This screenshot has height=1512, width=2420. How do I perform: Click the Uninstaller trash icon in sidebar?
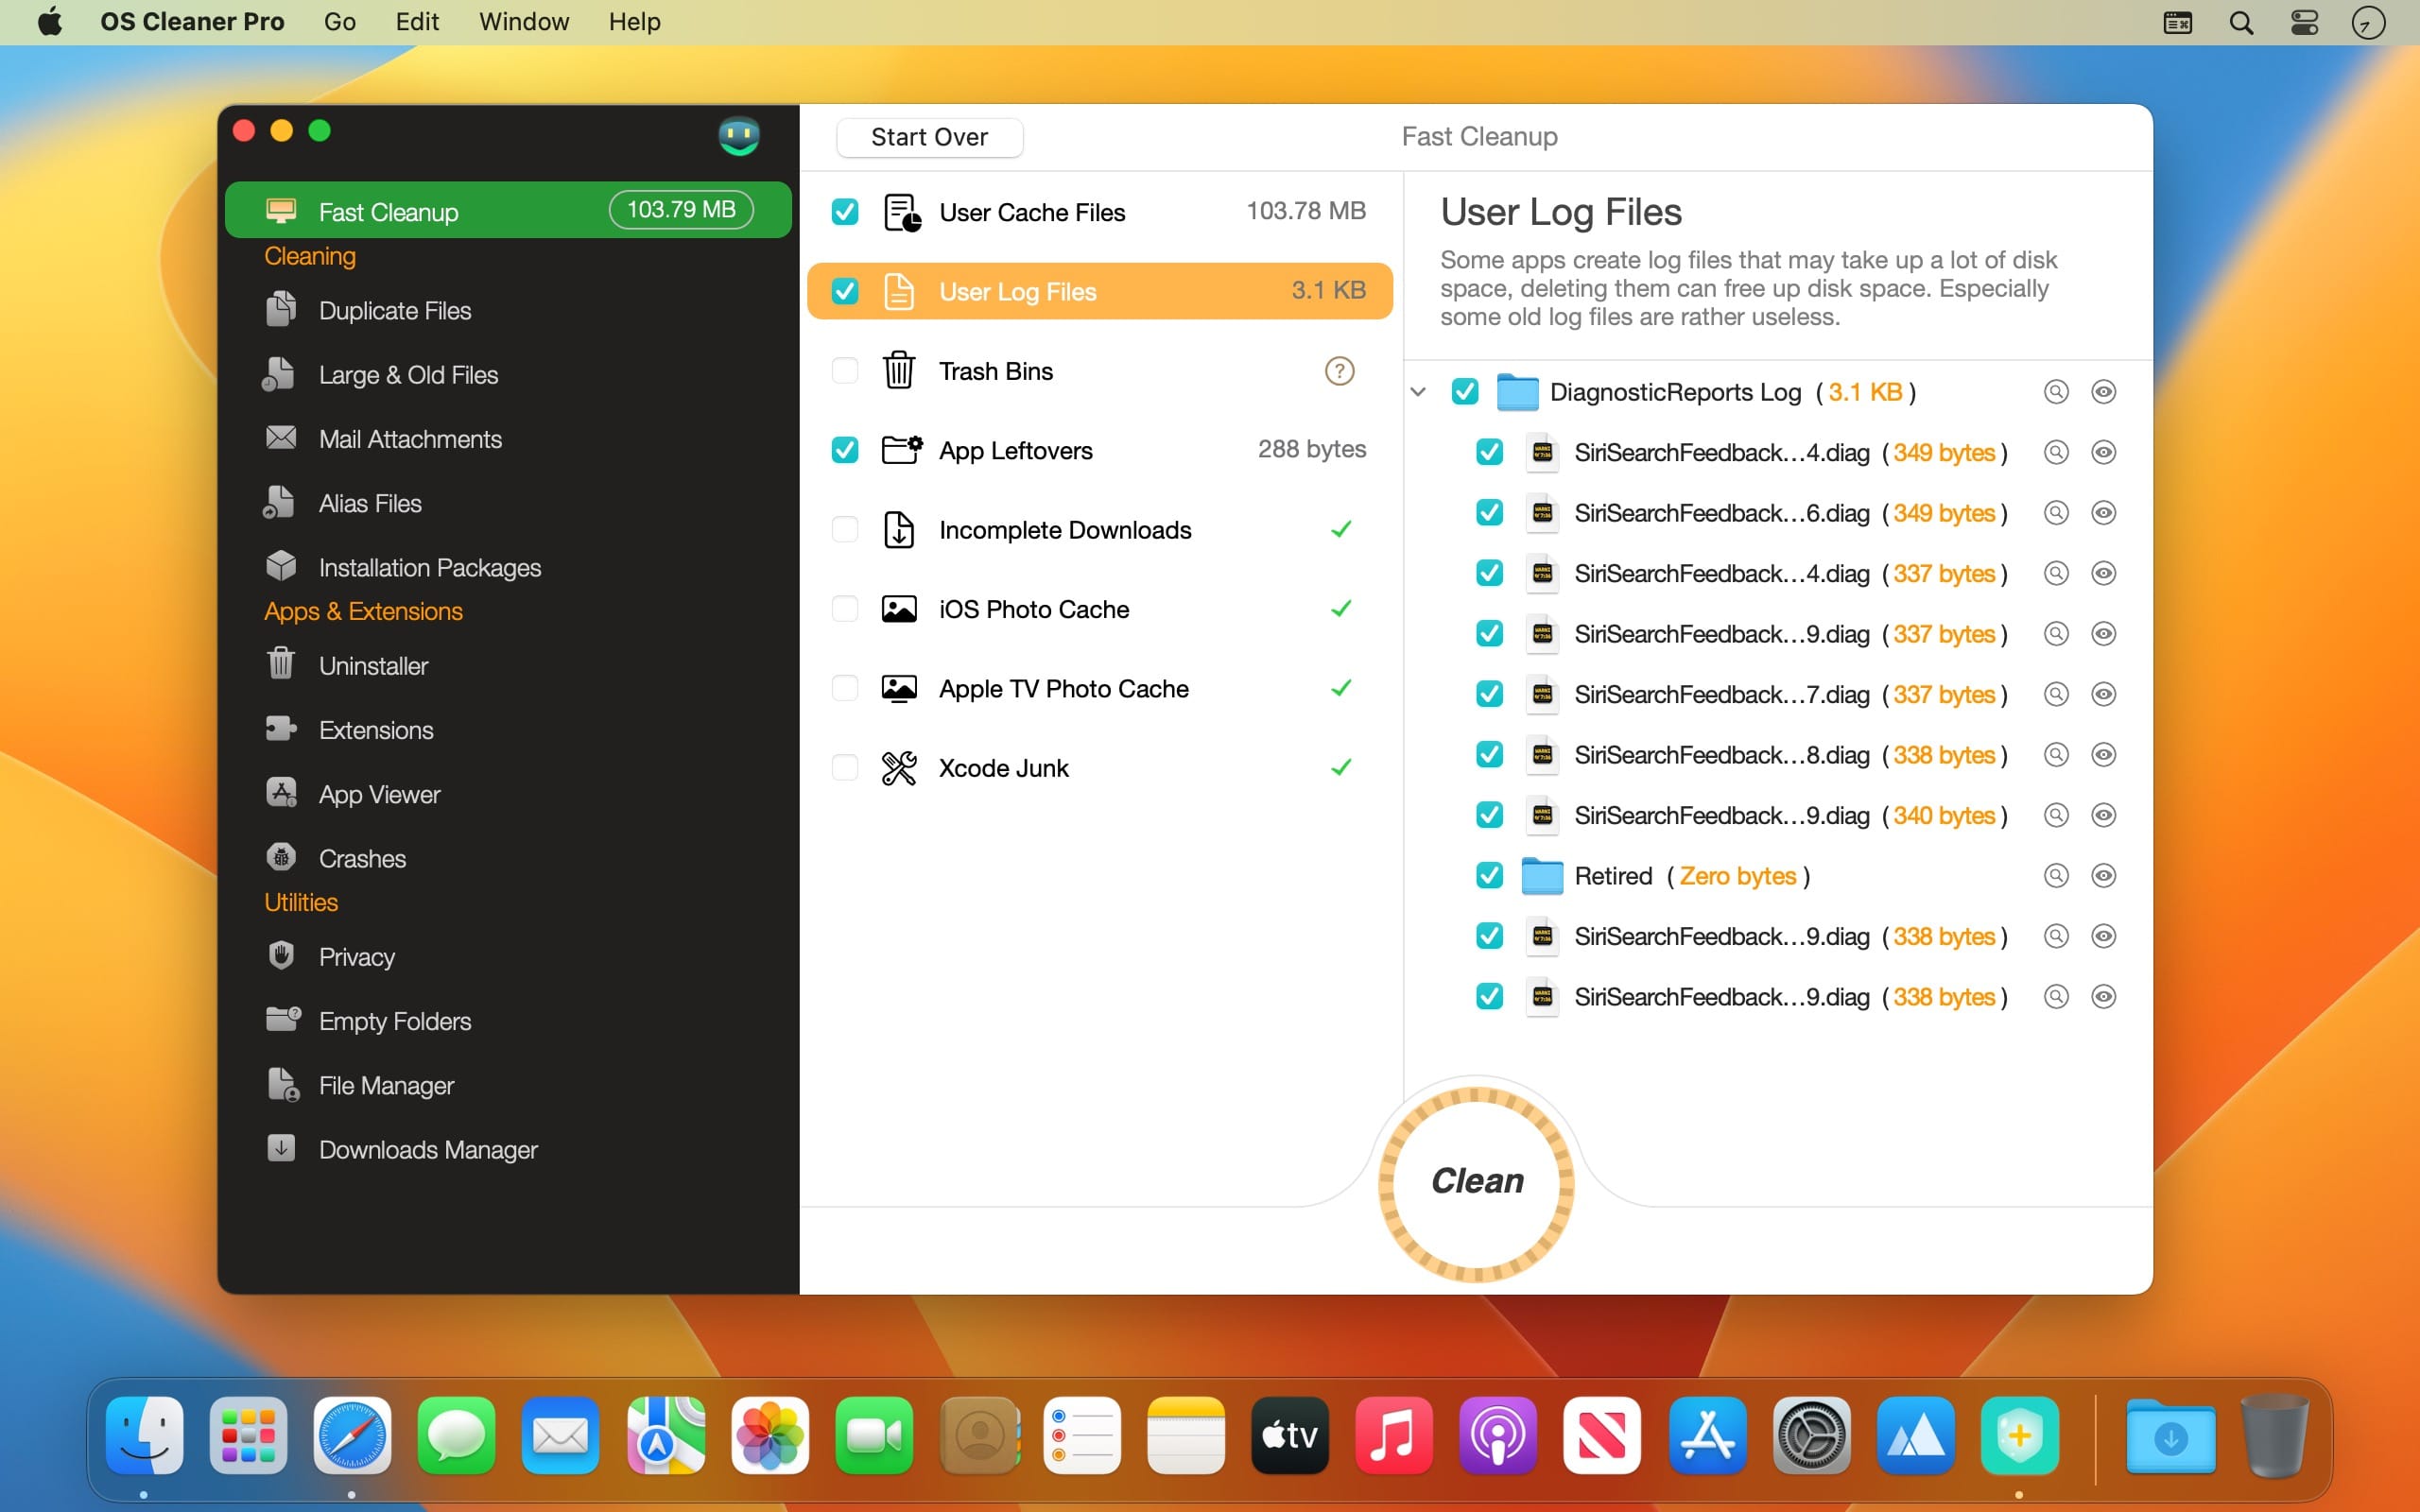(x=281, y=664)
